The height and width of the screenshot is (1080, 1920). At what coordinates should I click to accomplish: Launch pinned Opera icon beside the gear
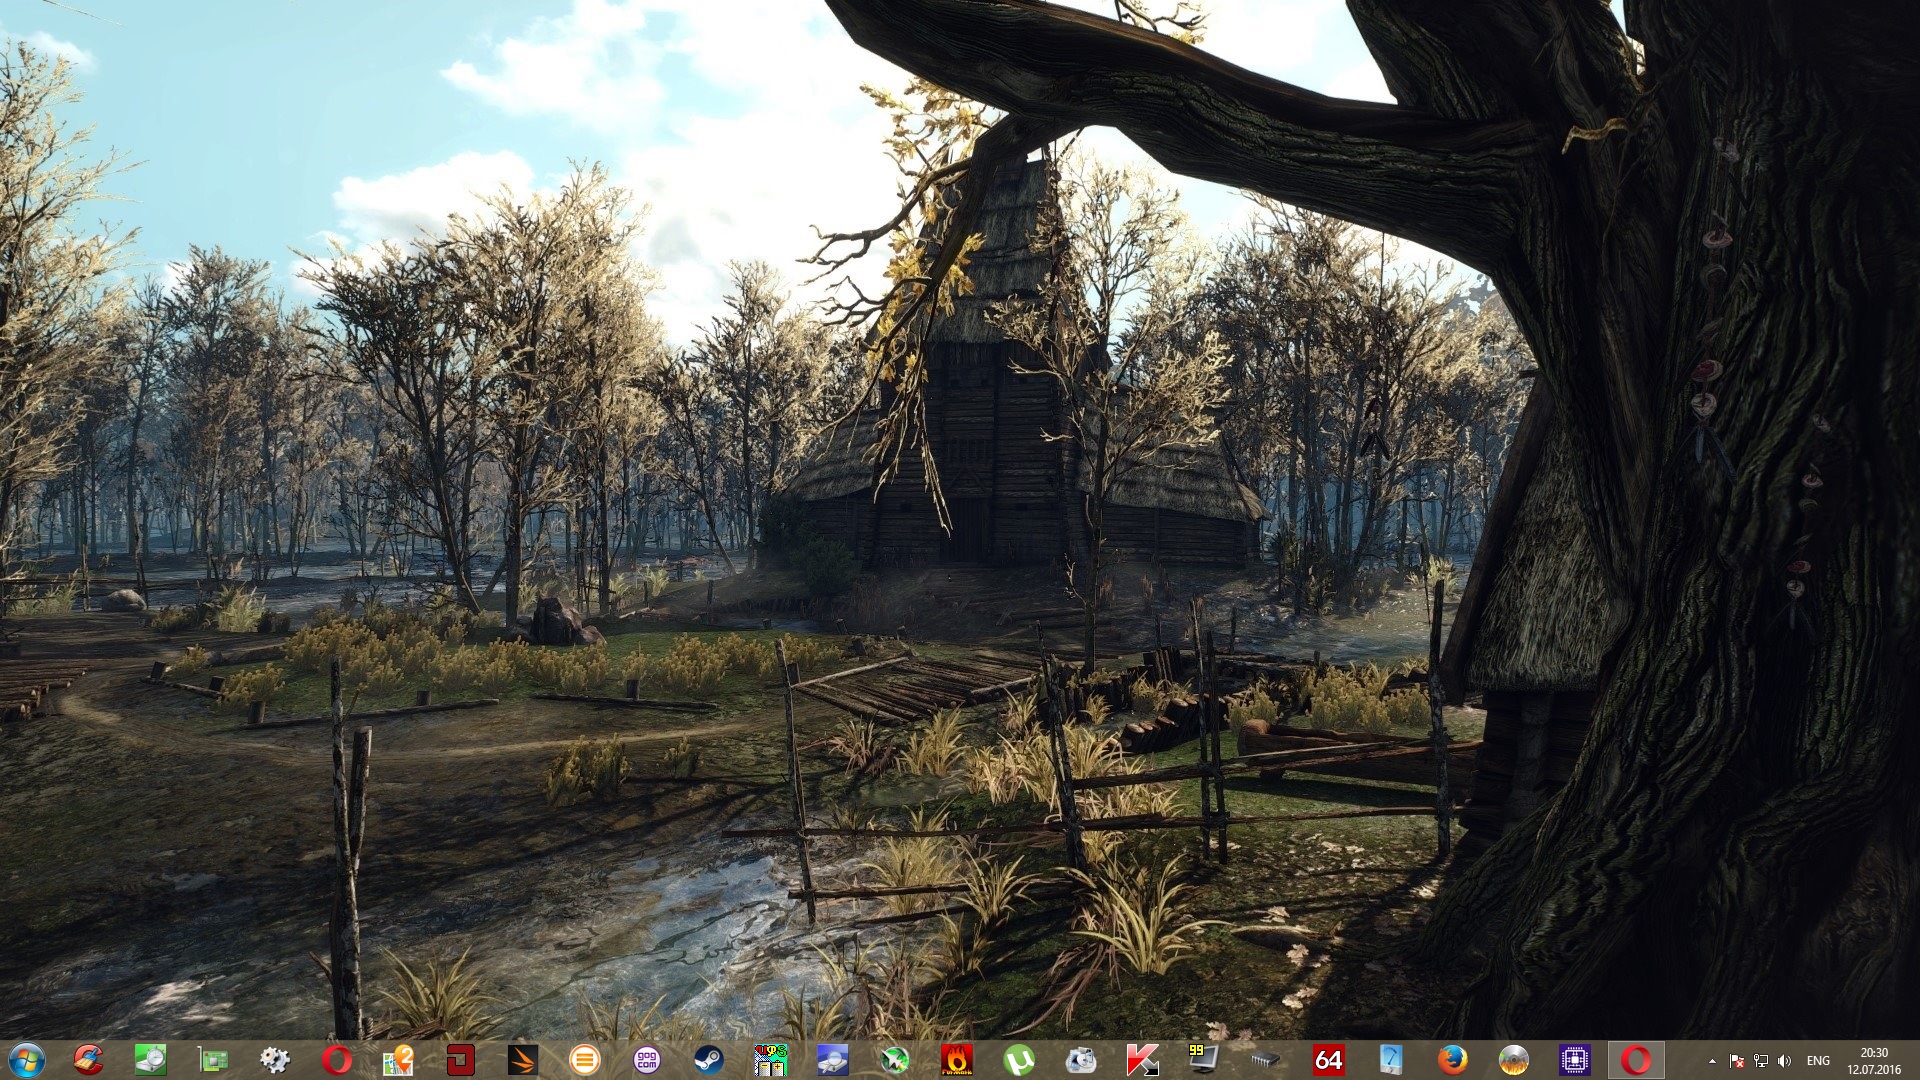pos(337,1060)
